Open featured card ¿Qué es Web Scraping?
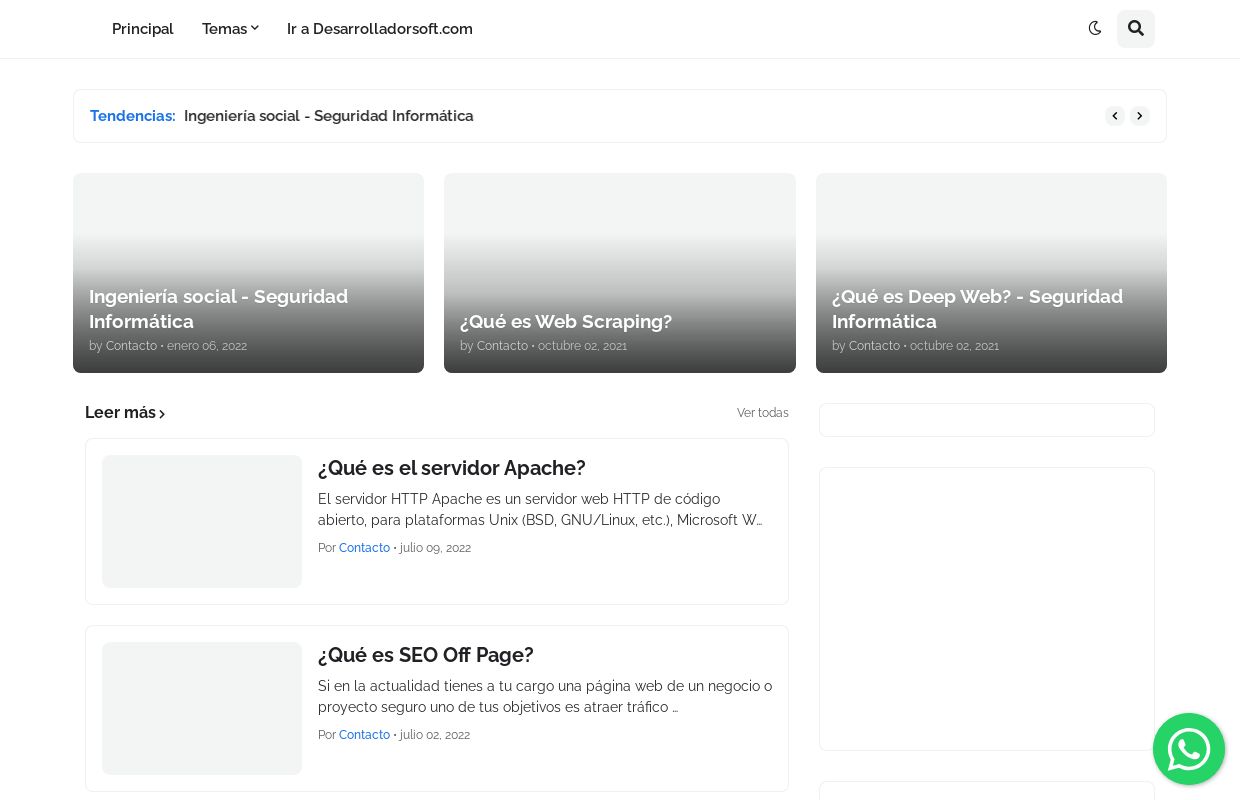Viewport: 1240px width, 800px height. pyautogui.click(x=566, y=321)
